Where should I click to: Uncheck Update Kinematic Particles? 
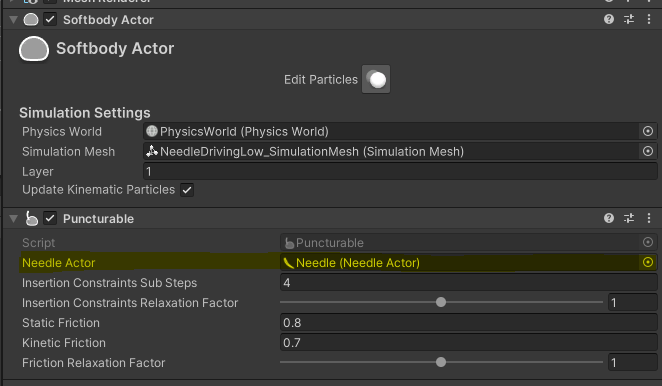[x=187, y=190]
